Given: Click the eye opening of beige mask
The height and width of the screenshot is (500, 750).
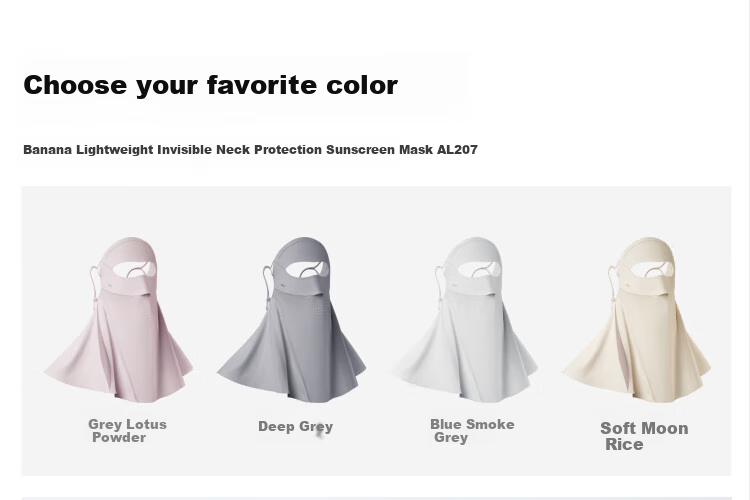Looking at the screenshot, I should coord(653,269).
